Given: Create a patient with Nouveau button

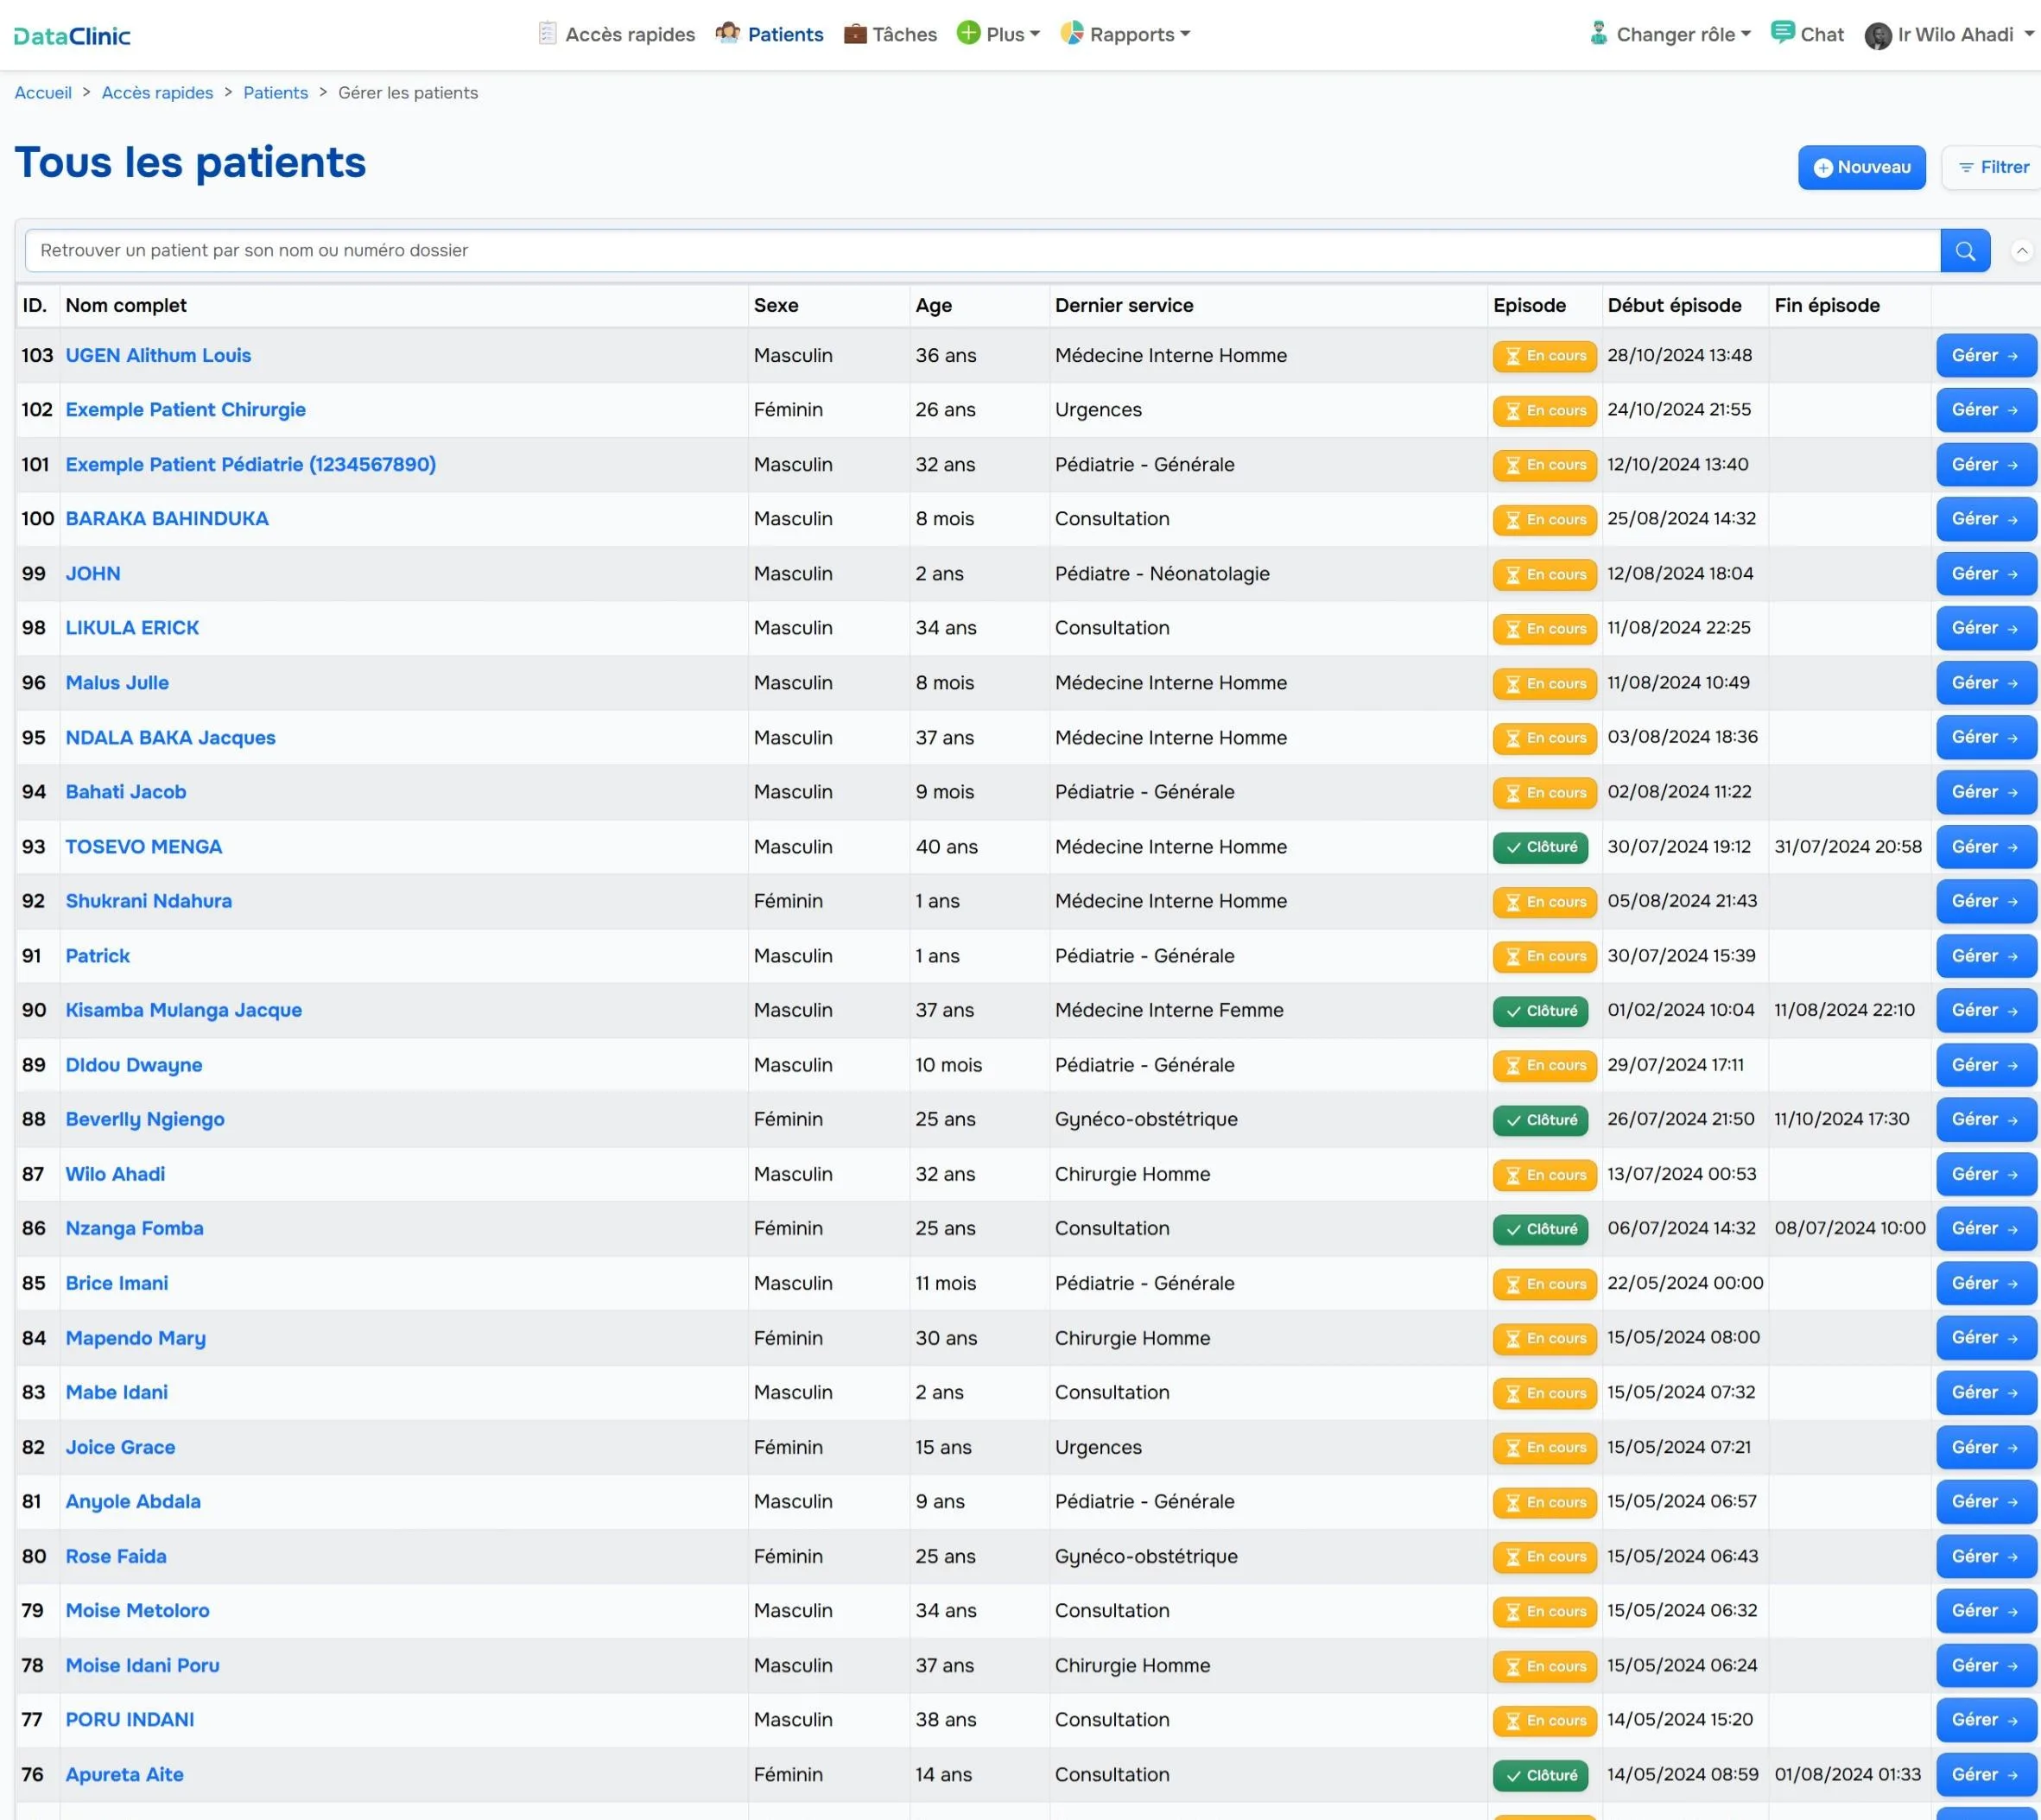Looking at the screenshot, I should pos(1861,167).
